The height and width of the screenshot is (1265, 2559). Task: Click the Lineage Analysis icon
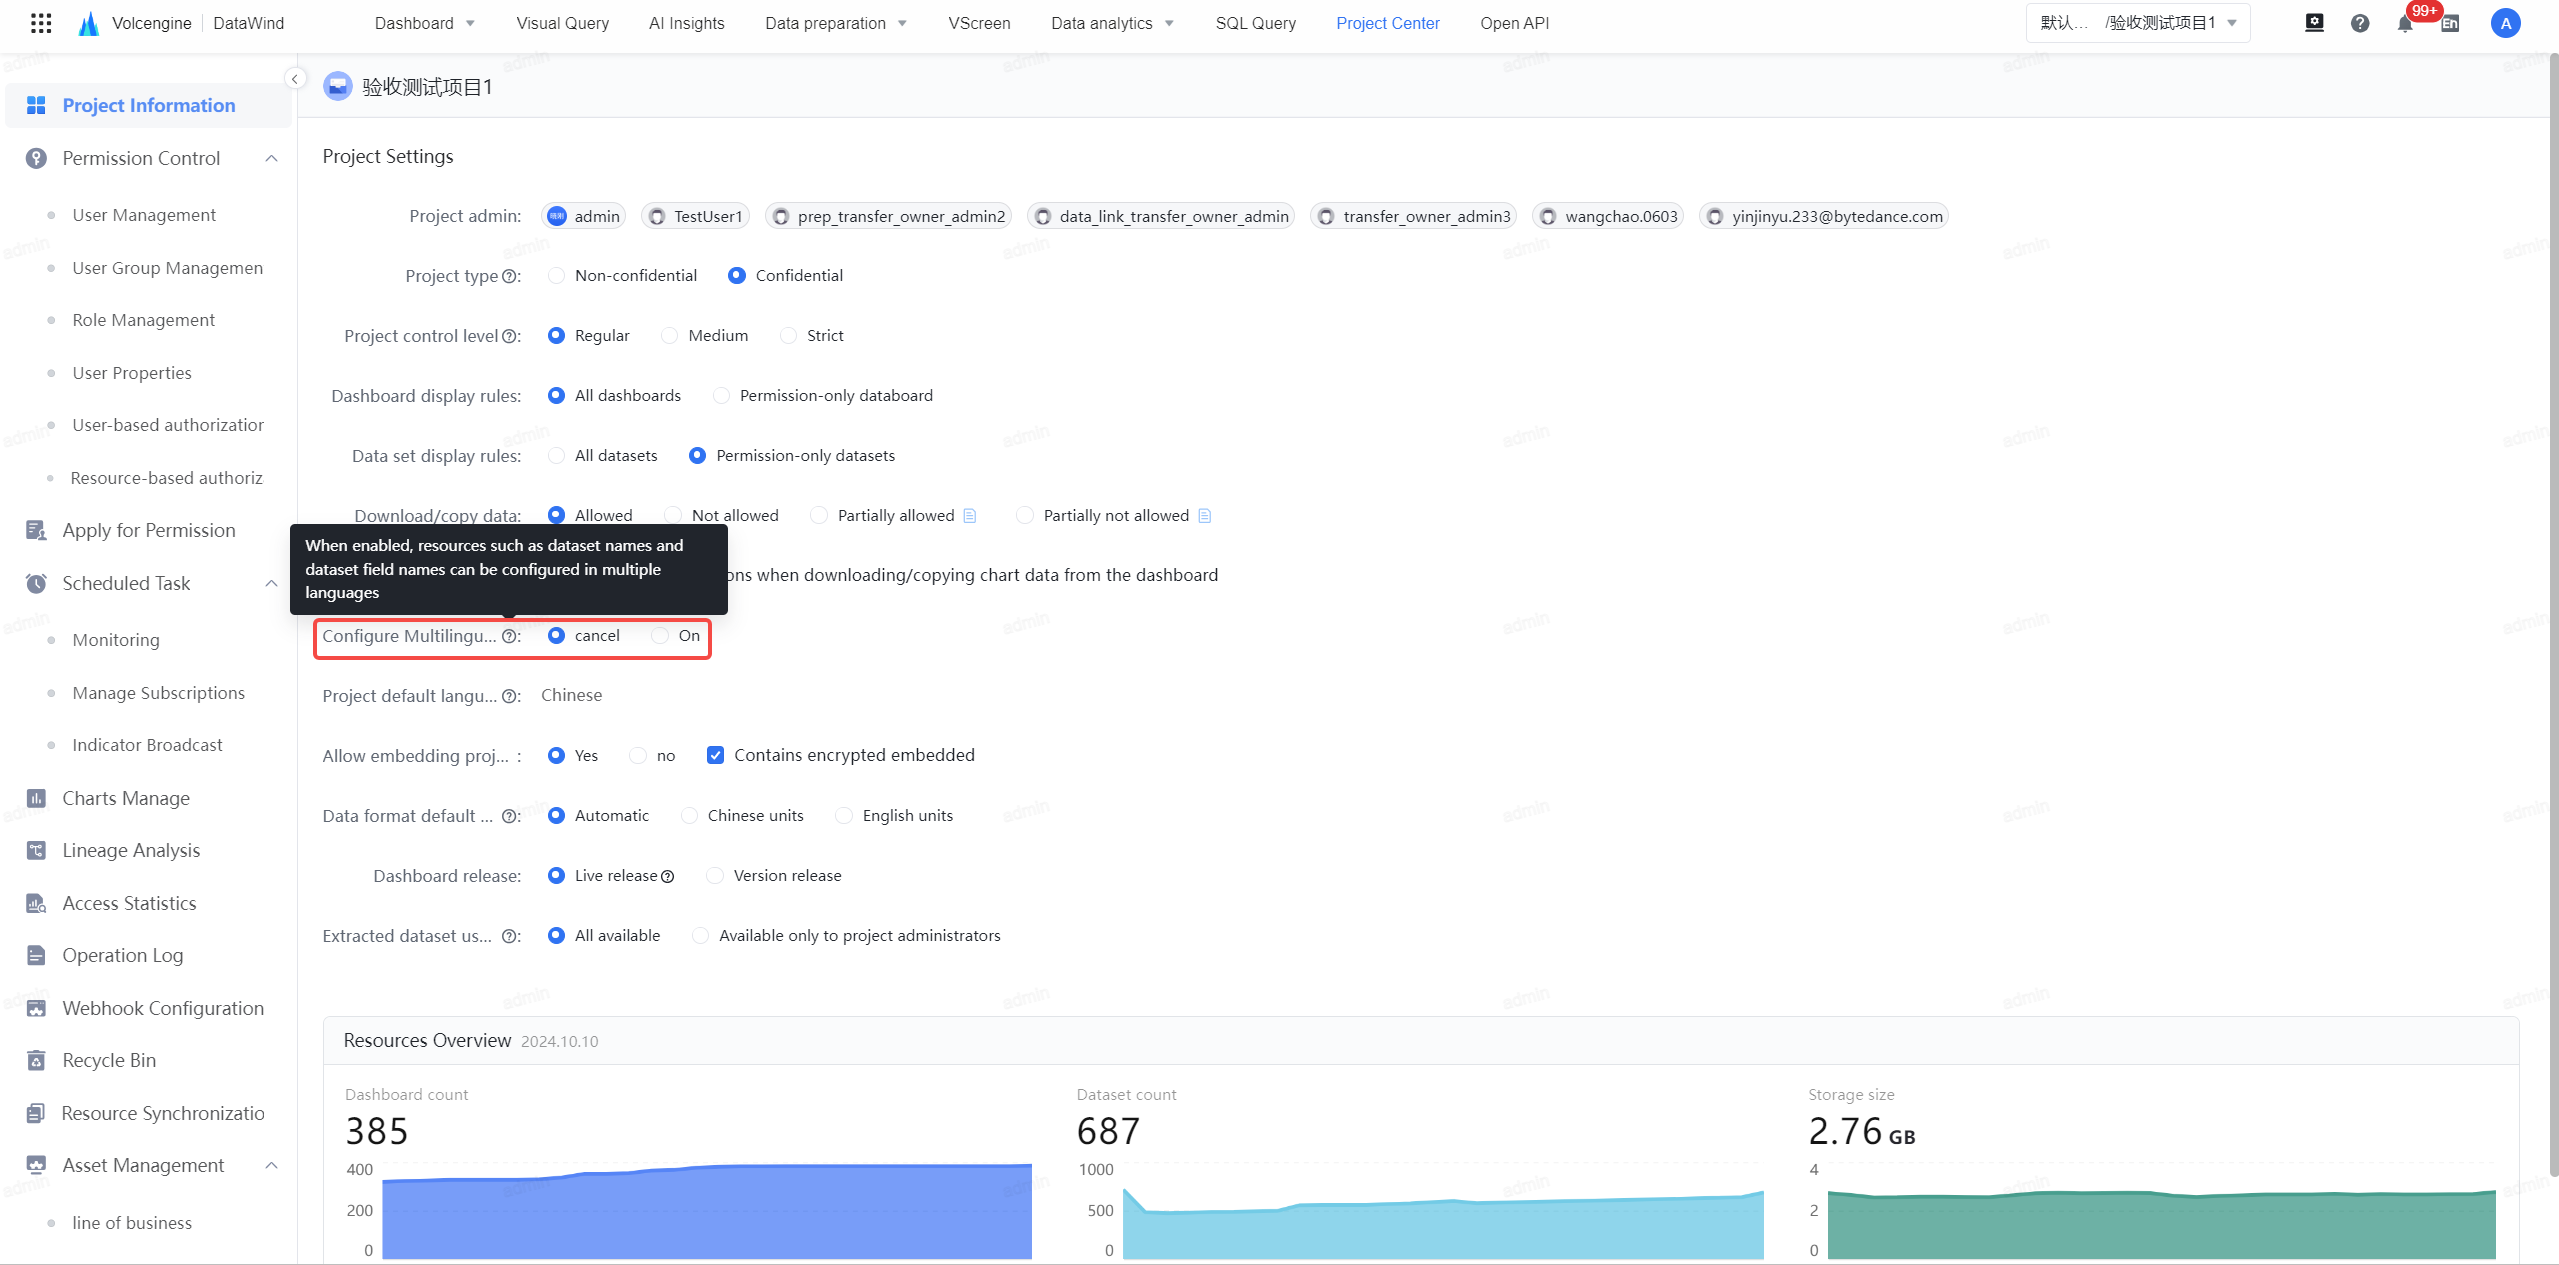pyautogui.click(x=36, y=850)
